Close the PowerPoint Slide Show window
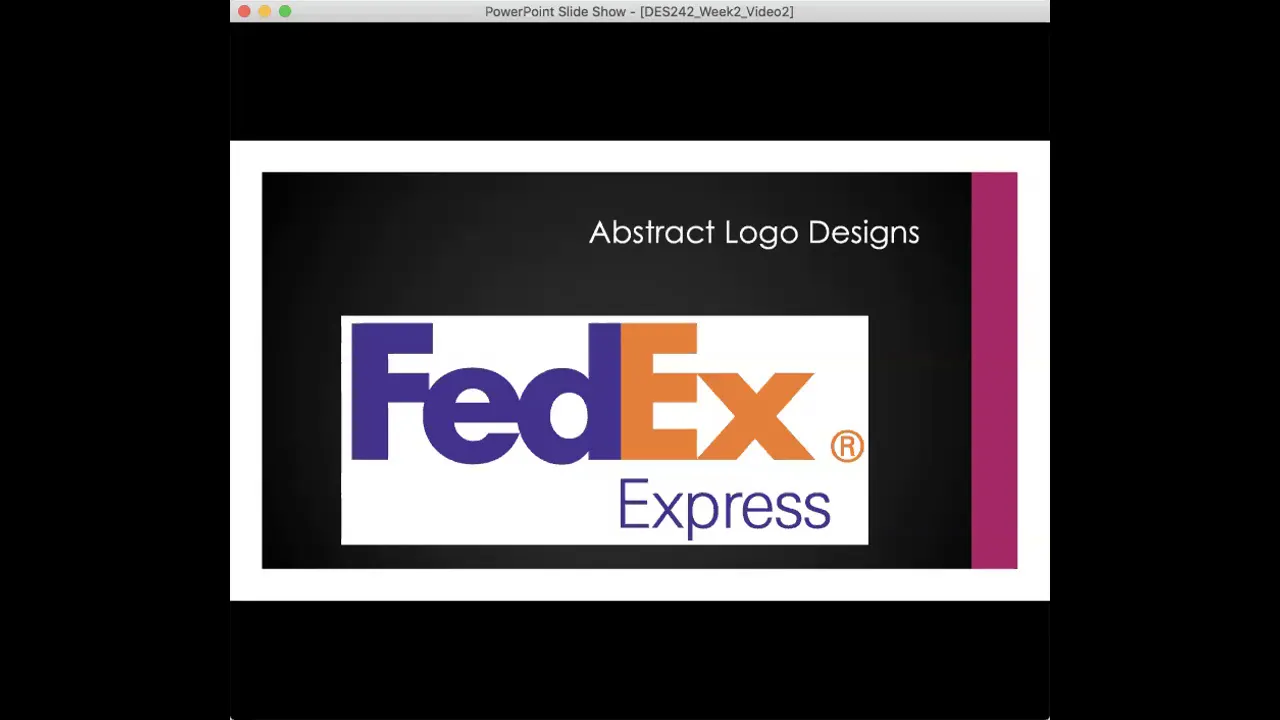 244,11
